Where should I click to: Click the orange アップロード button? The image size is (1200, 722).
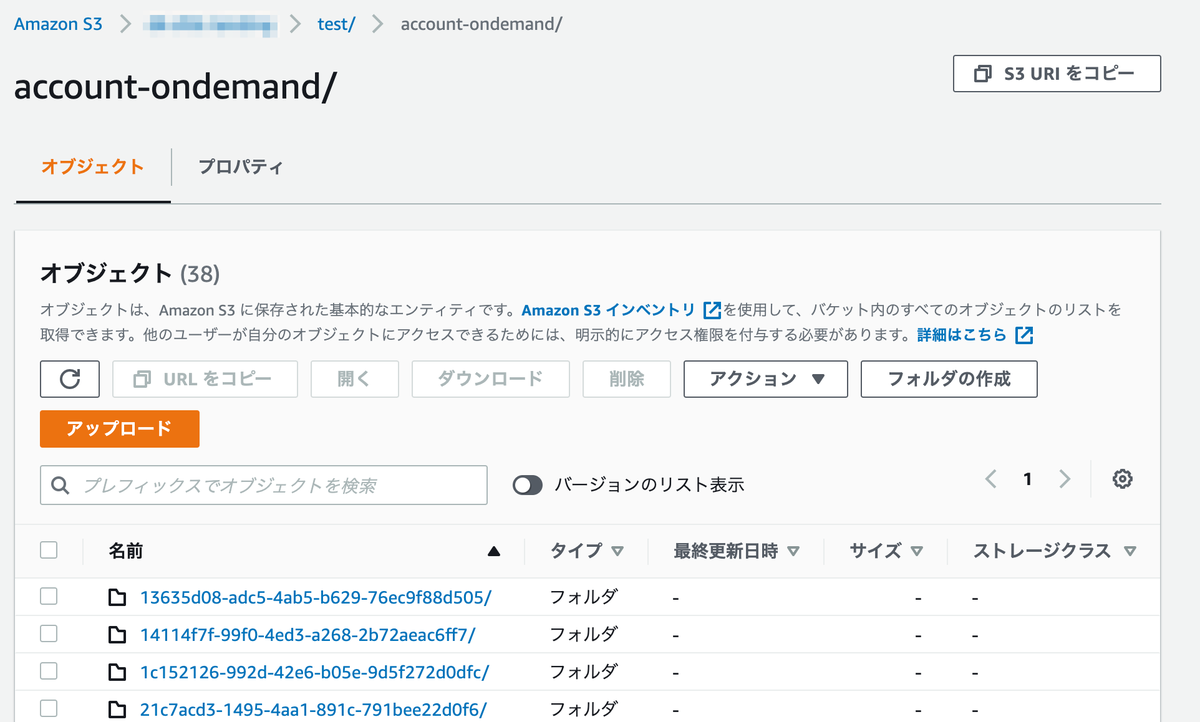click(120, 429)
